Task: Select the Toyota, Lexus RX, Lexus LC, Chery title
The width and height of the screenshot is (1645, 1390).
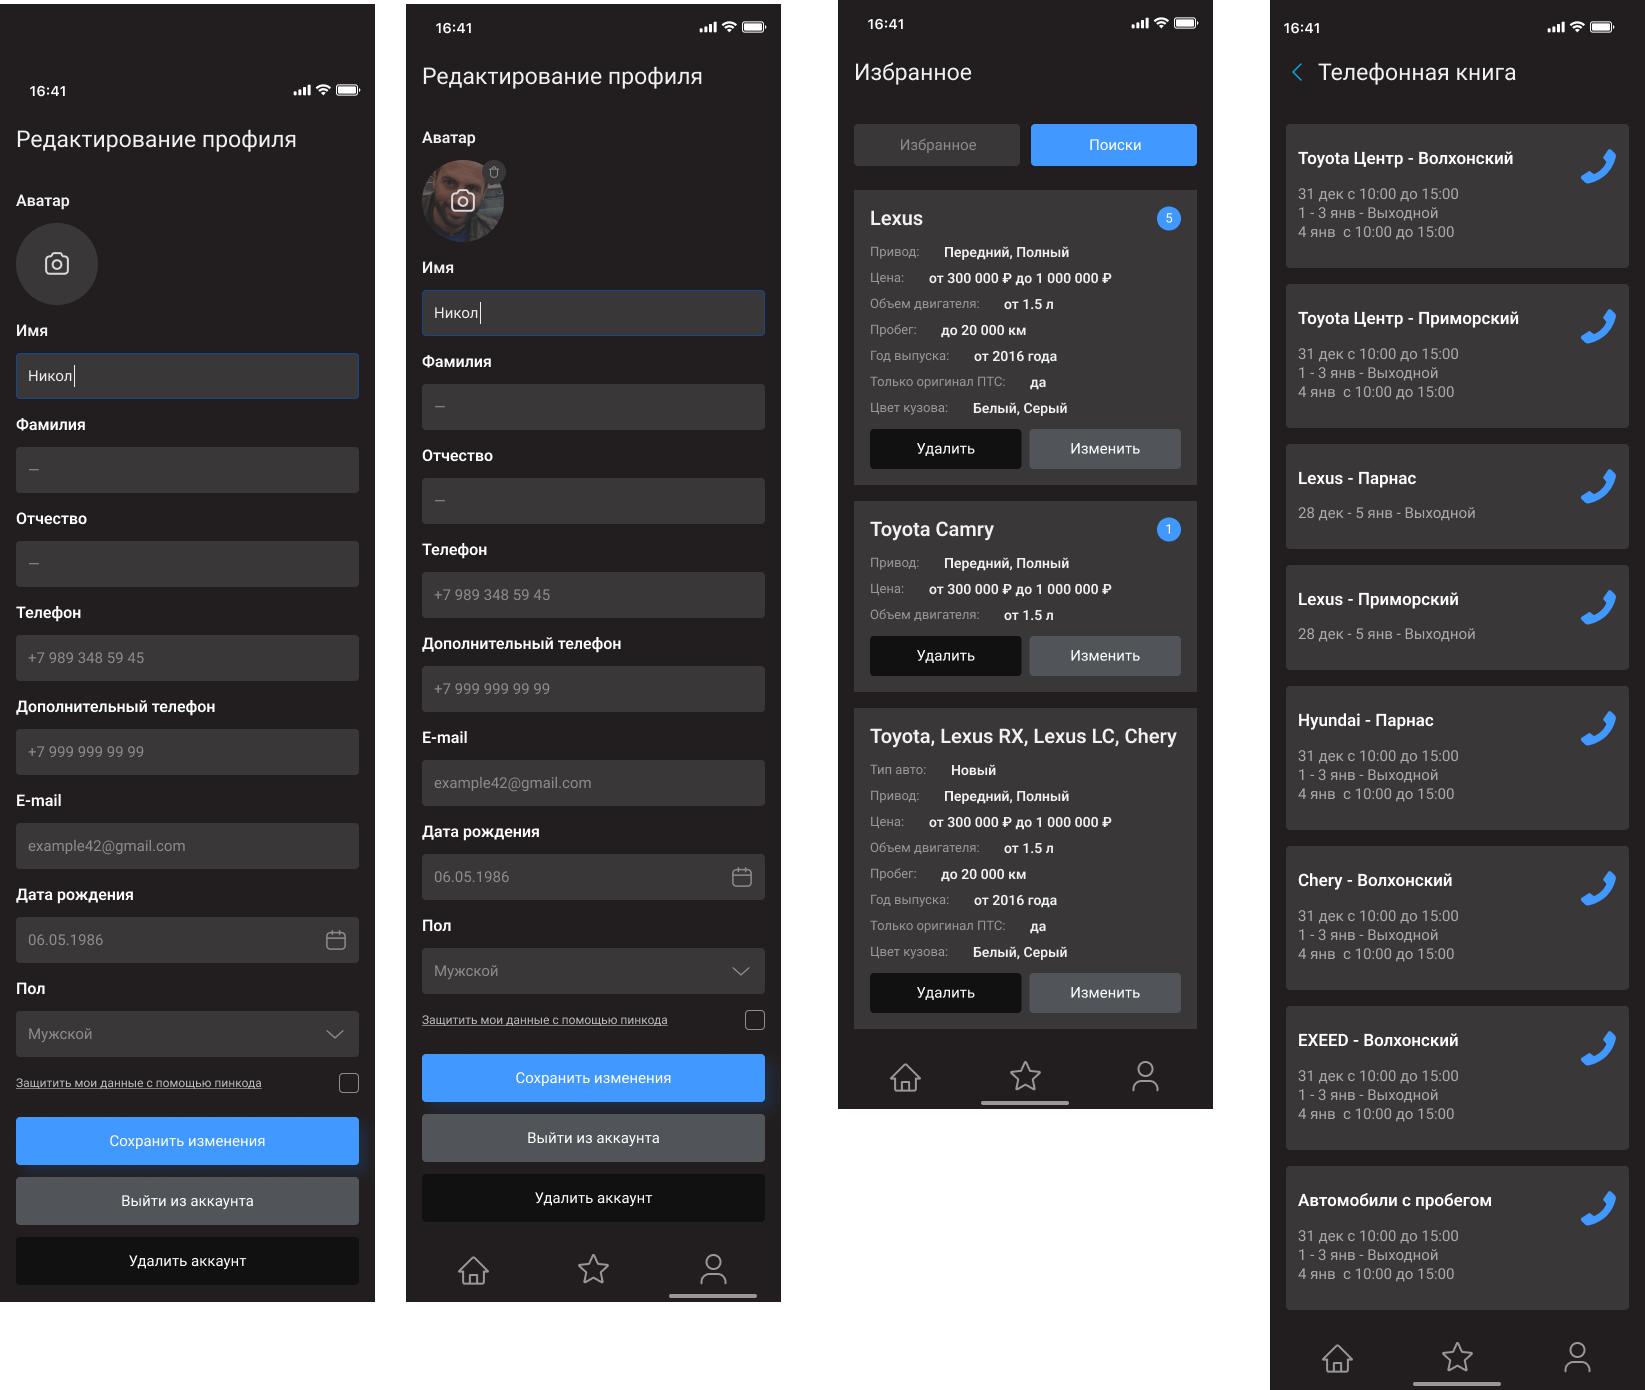Action: 1023,736
